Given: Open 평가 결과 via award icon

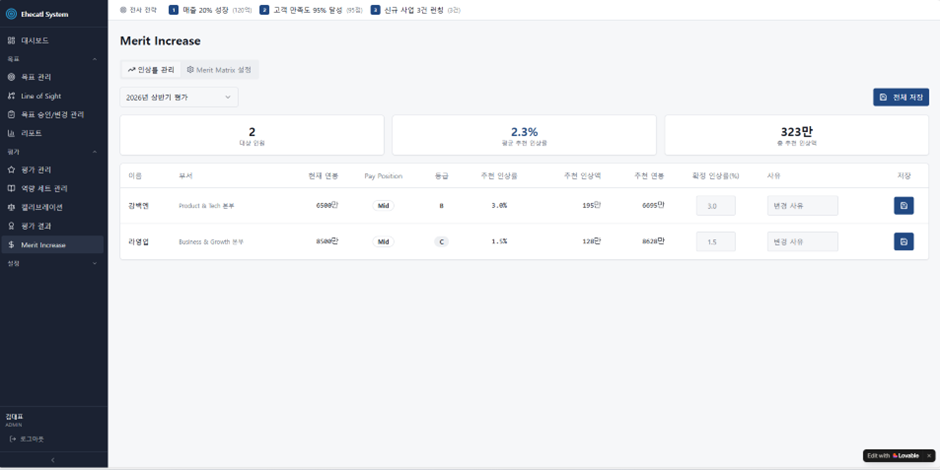Looking at the screenshot, I should (11, 226).
